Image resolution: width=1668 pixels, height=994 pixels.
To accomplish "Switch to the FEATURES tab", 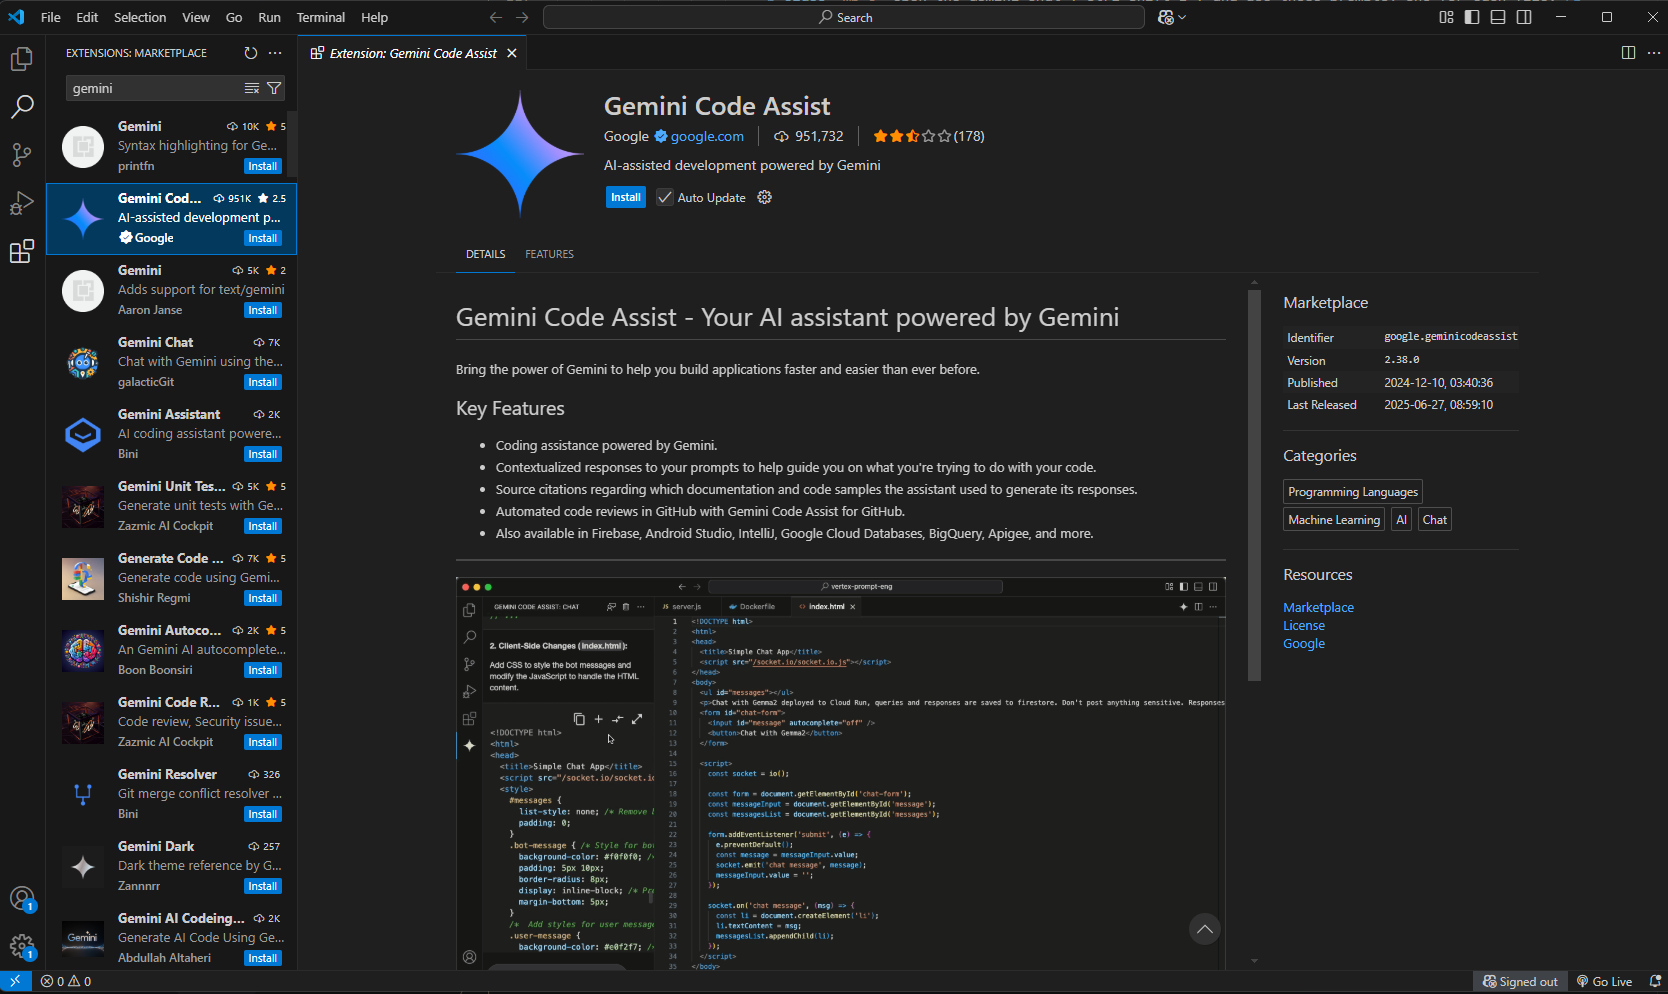I will (548, 254).
